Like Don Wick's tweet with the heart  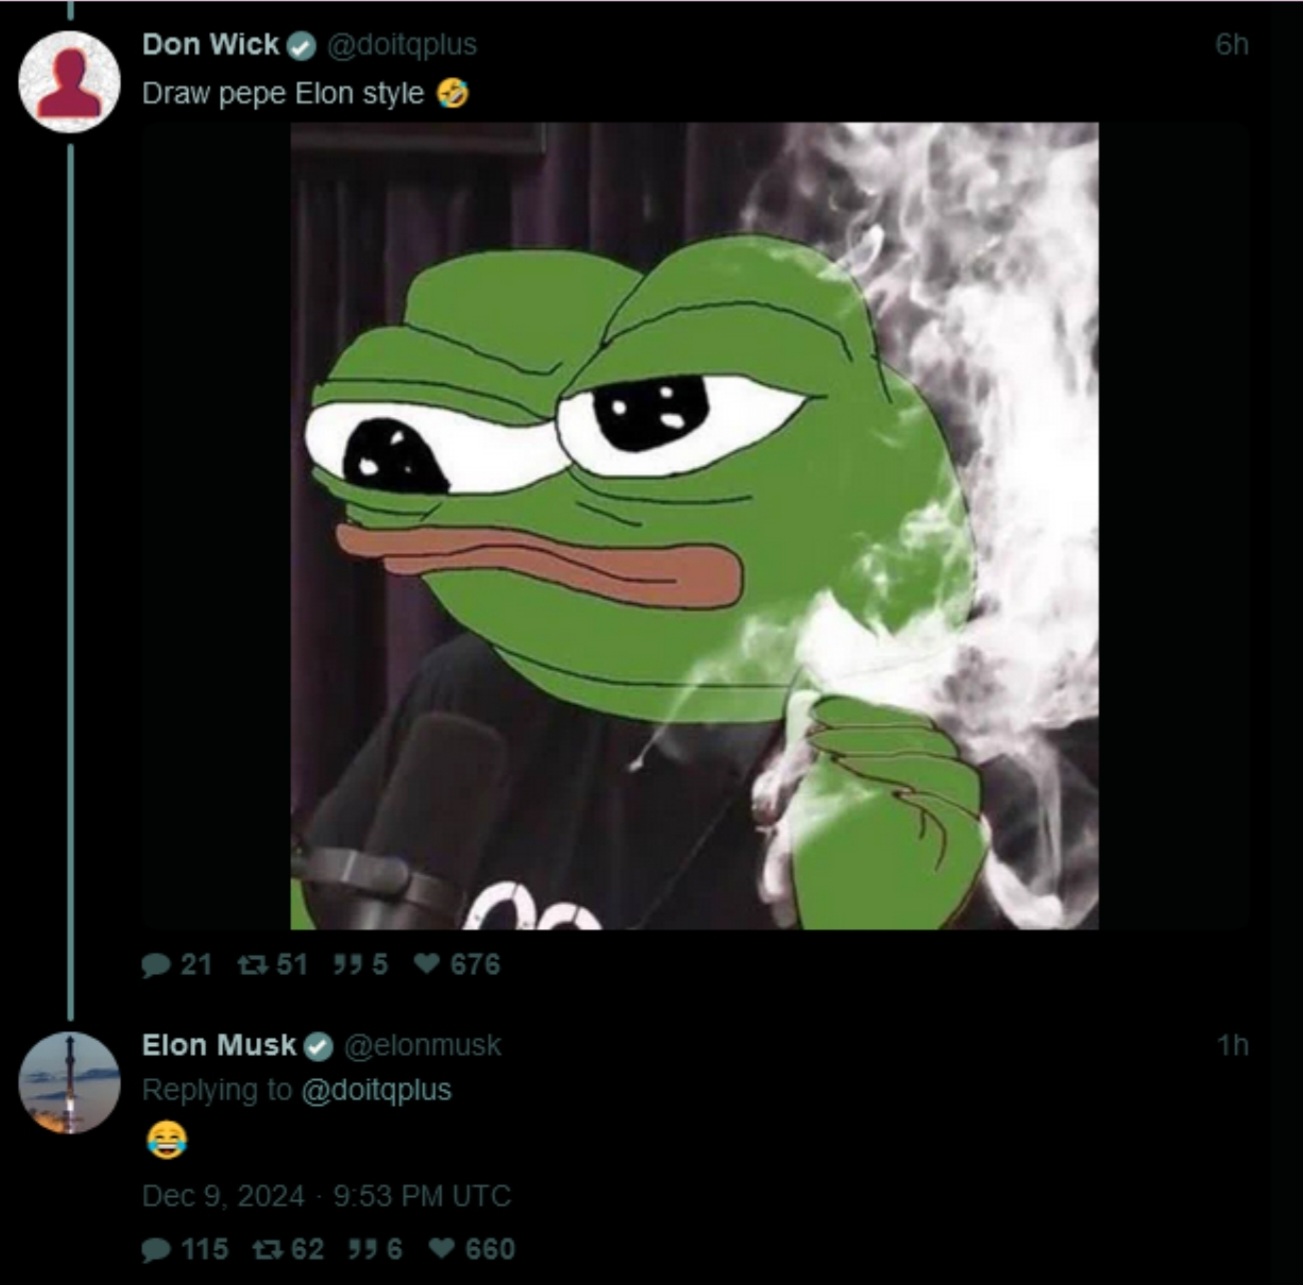427,964
